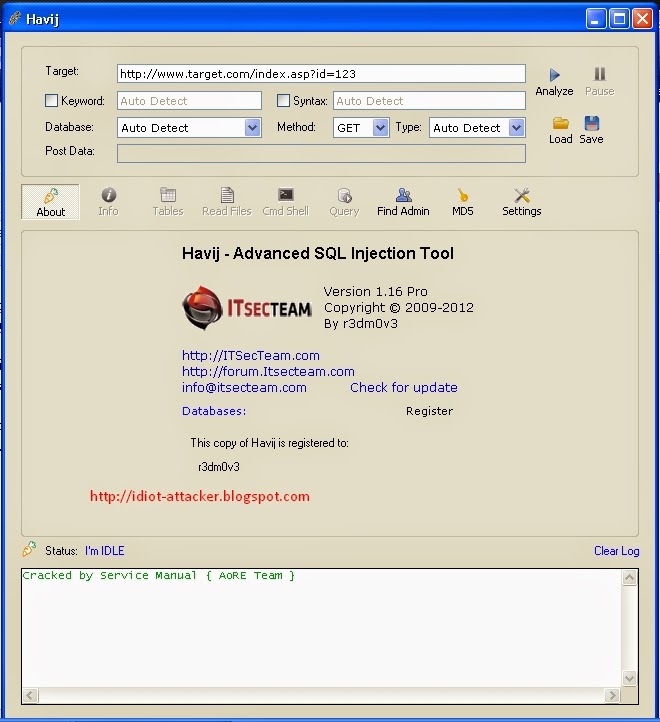Click the log scroll left arrow
The height and width of the screenshot is (722, 660).
click(30, 695)
